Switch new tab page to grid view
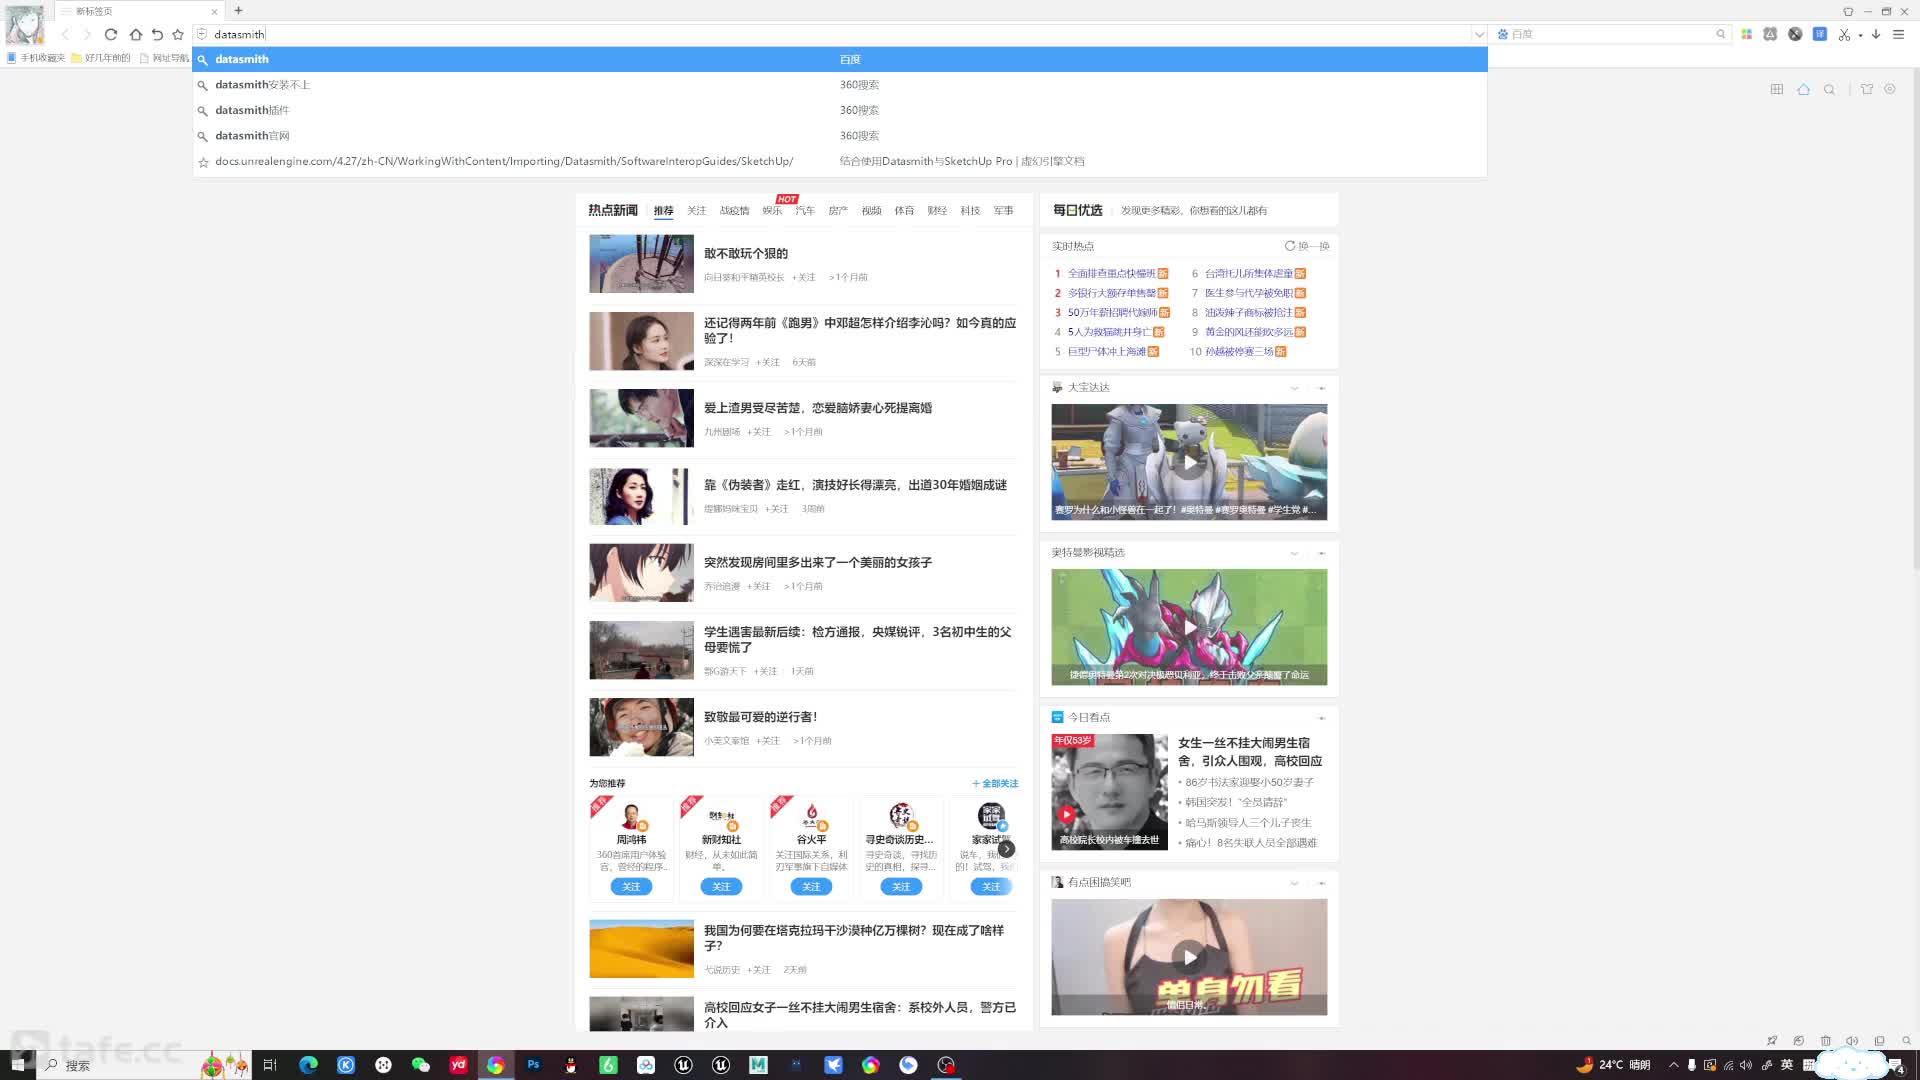The image size is (1920, 1080). click(x=1777, y=89)
